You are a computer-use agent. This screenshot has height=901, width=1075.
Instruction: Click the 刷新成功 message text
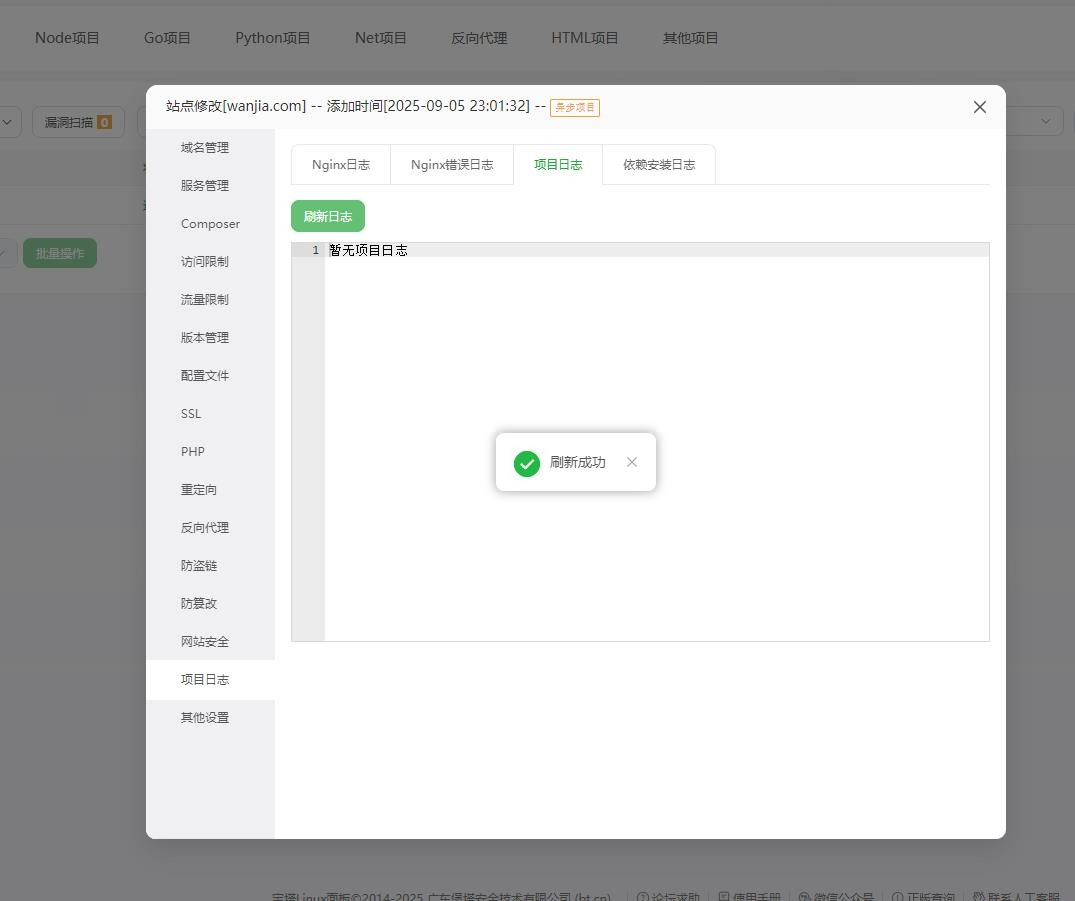[578, 462]
